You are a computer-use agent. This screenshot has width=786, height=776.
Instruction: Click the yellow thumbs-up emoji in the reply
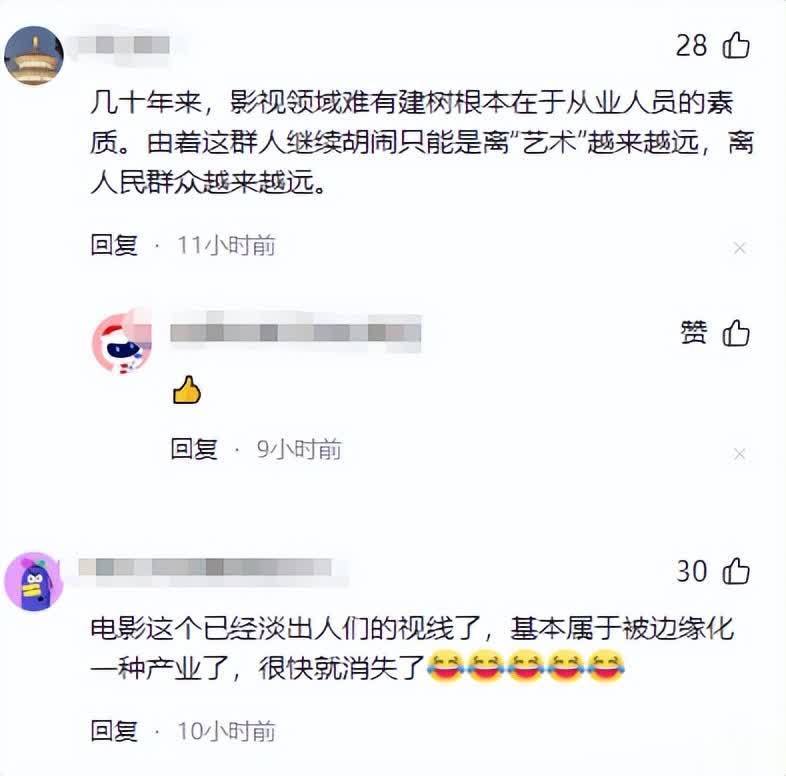(186, 390)
